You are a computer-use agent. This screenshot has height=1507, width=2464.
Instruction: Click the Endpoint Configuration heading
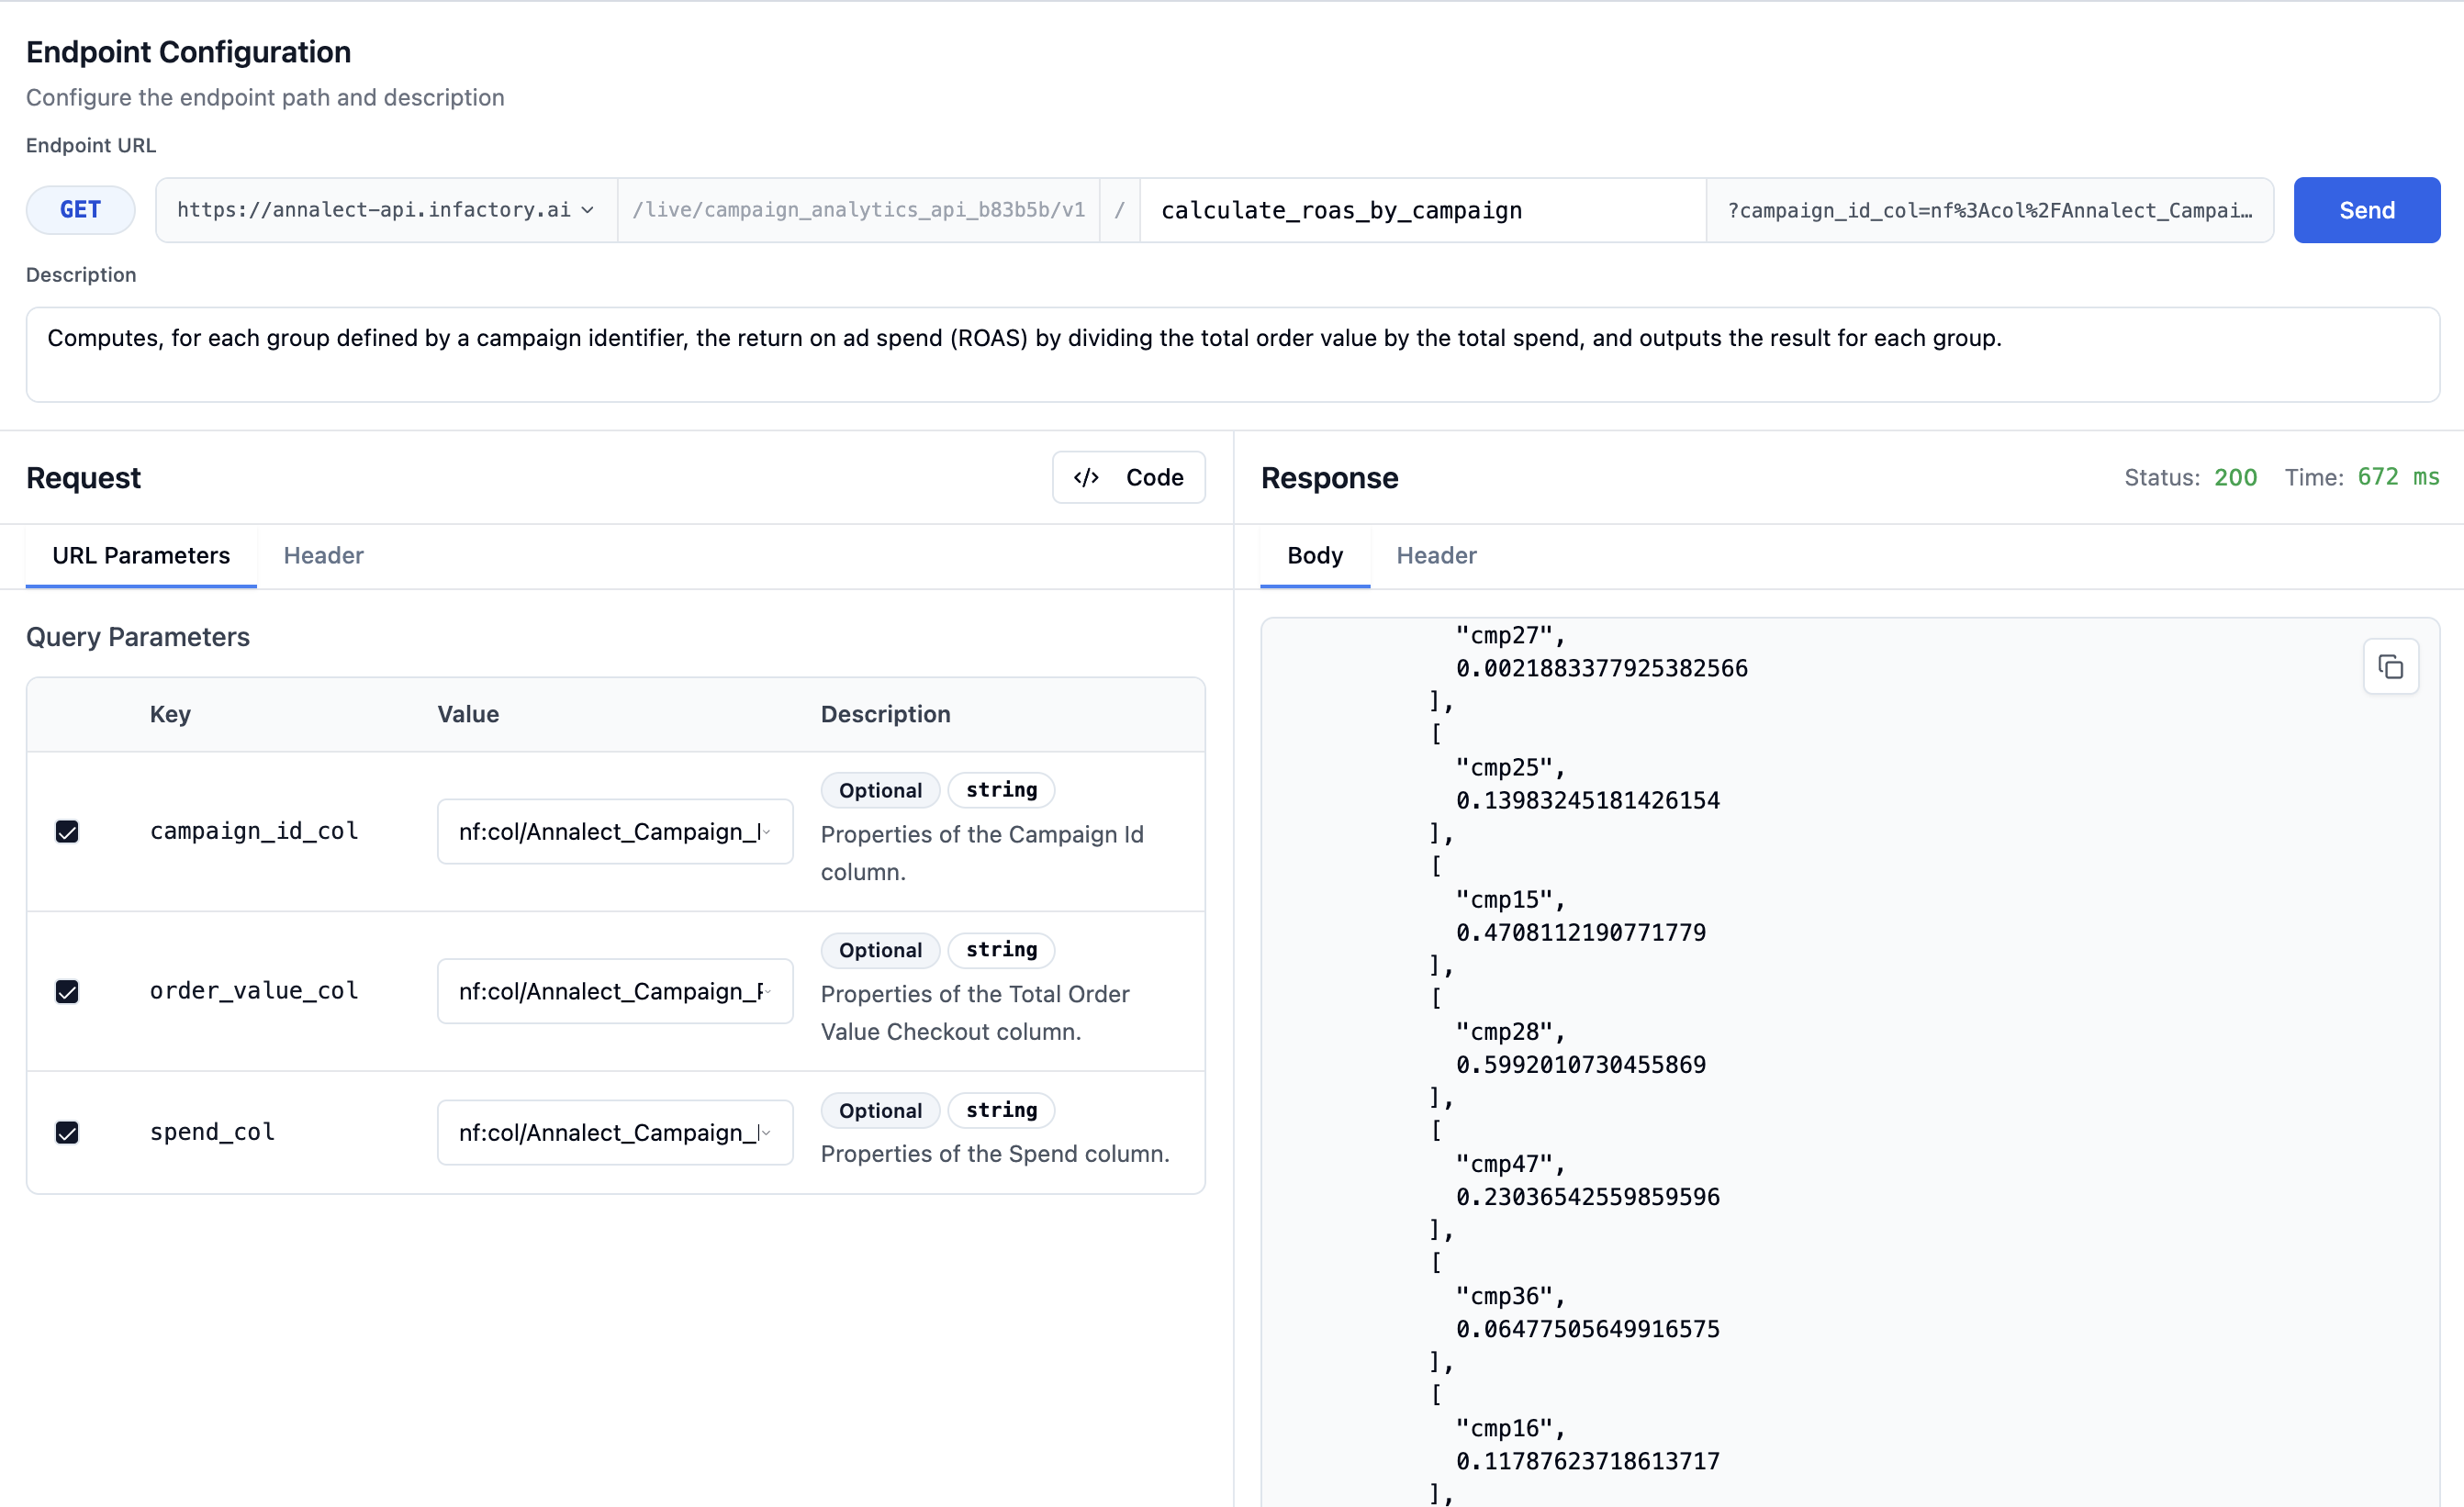pos(188,52)
